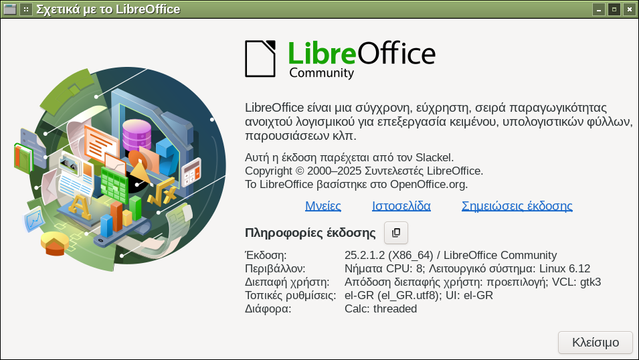Open the Σημειώσεις έκδοσης release notes link
This screenshot has height=360, width=639.
(517, 206)
